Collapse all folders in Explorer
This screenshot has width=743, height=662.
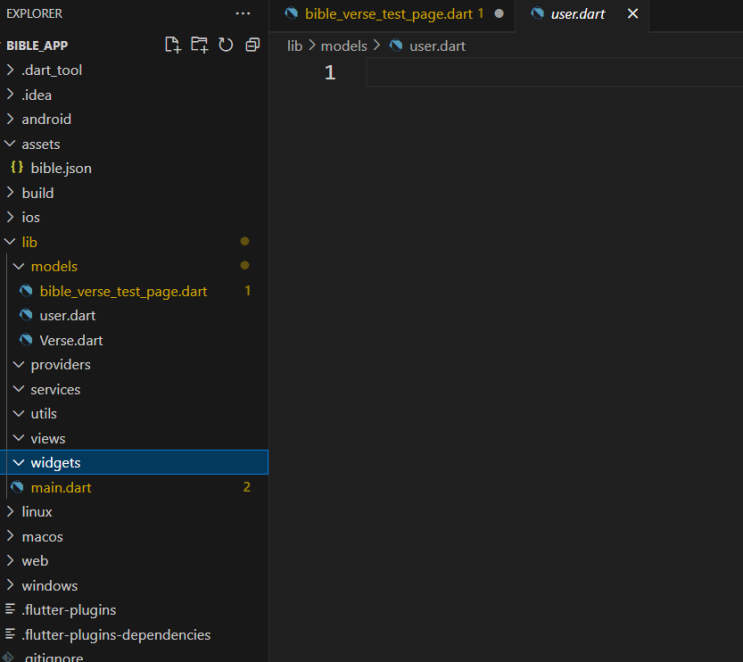(253, 45)
